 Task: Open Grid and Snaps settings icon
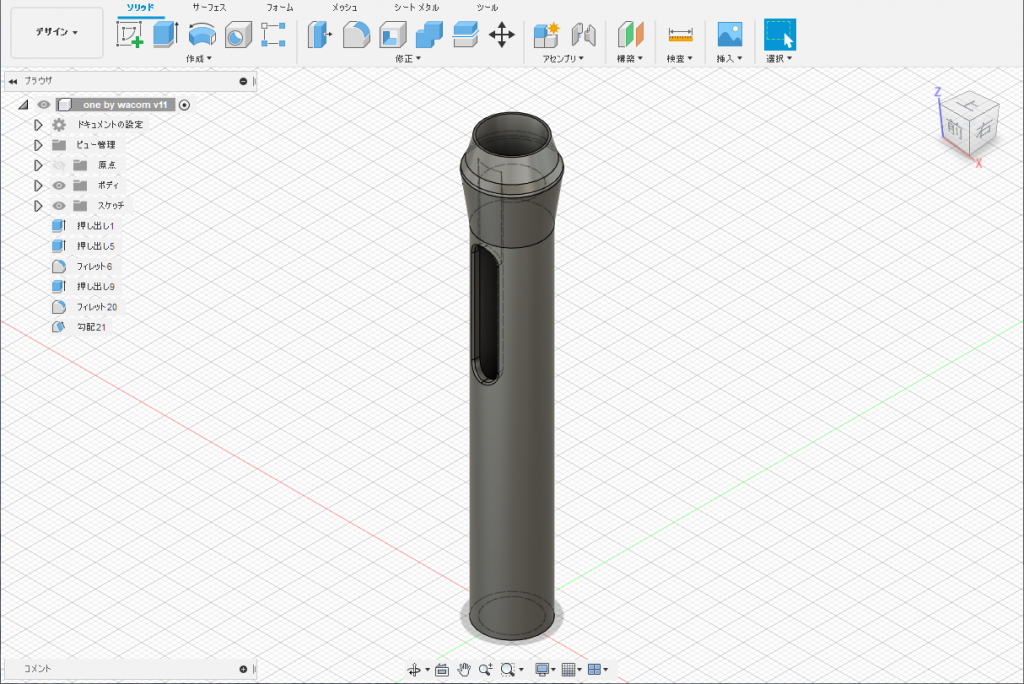pyautogui.click(x=568, y=670)
